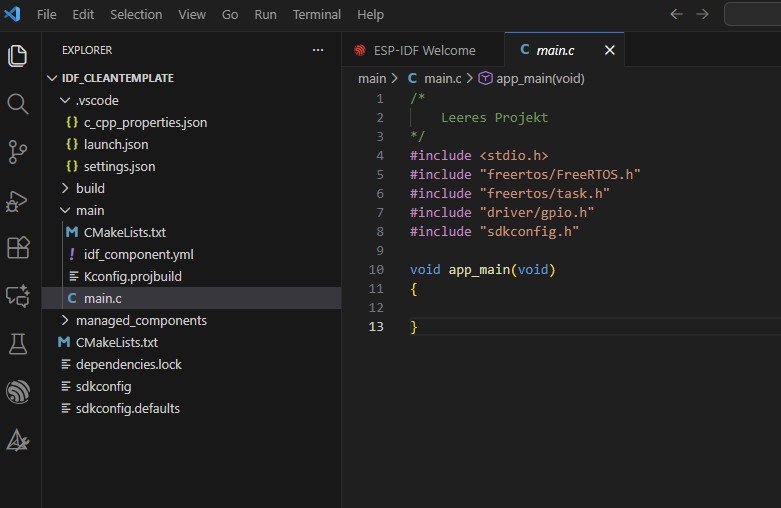Click app_main(void) in the breadcrumb
Image resolution: width=781 pixels, height=508 pixels.
pos(539,78)
